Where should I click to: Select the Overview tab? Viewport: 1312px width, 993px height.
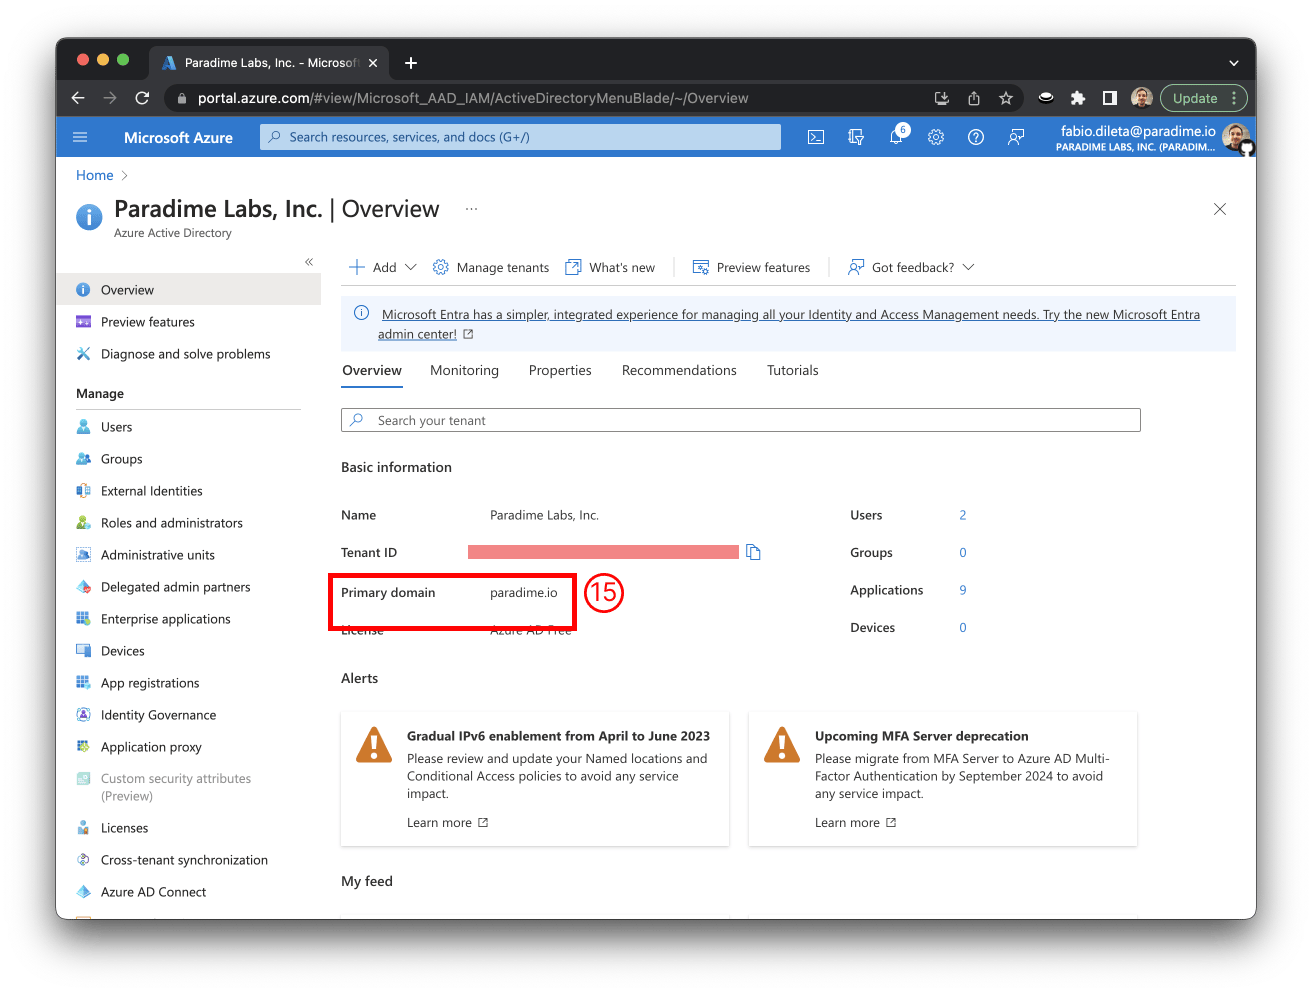pos(372,370)
